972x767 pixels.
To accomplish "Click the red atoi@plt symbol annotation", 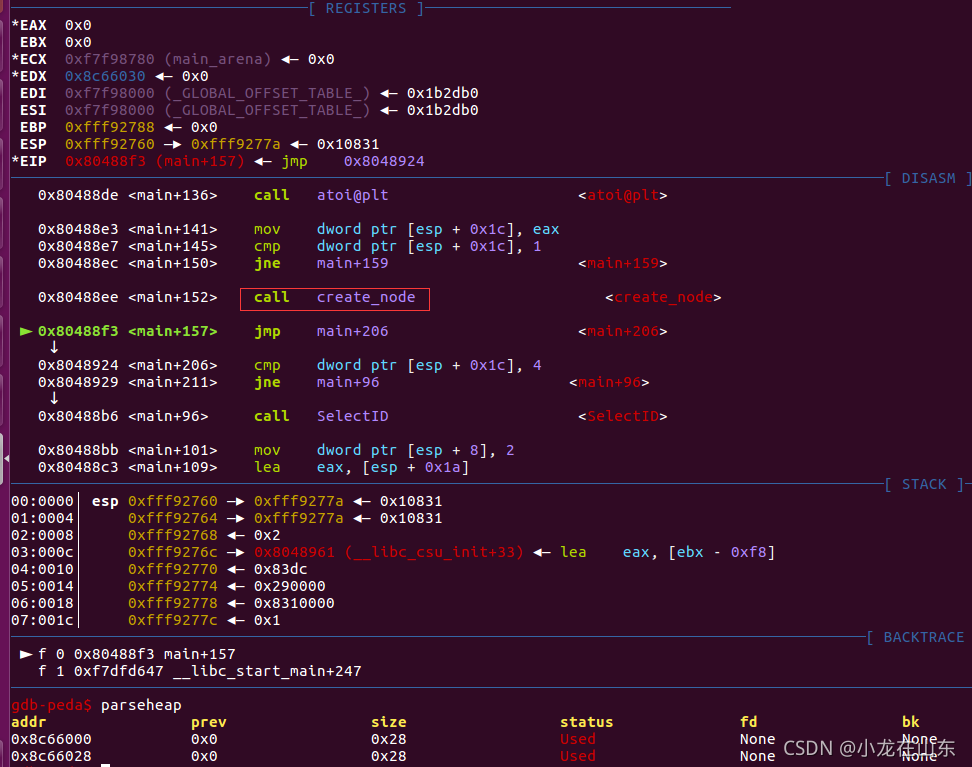I will (623, 195).
